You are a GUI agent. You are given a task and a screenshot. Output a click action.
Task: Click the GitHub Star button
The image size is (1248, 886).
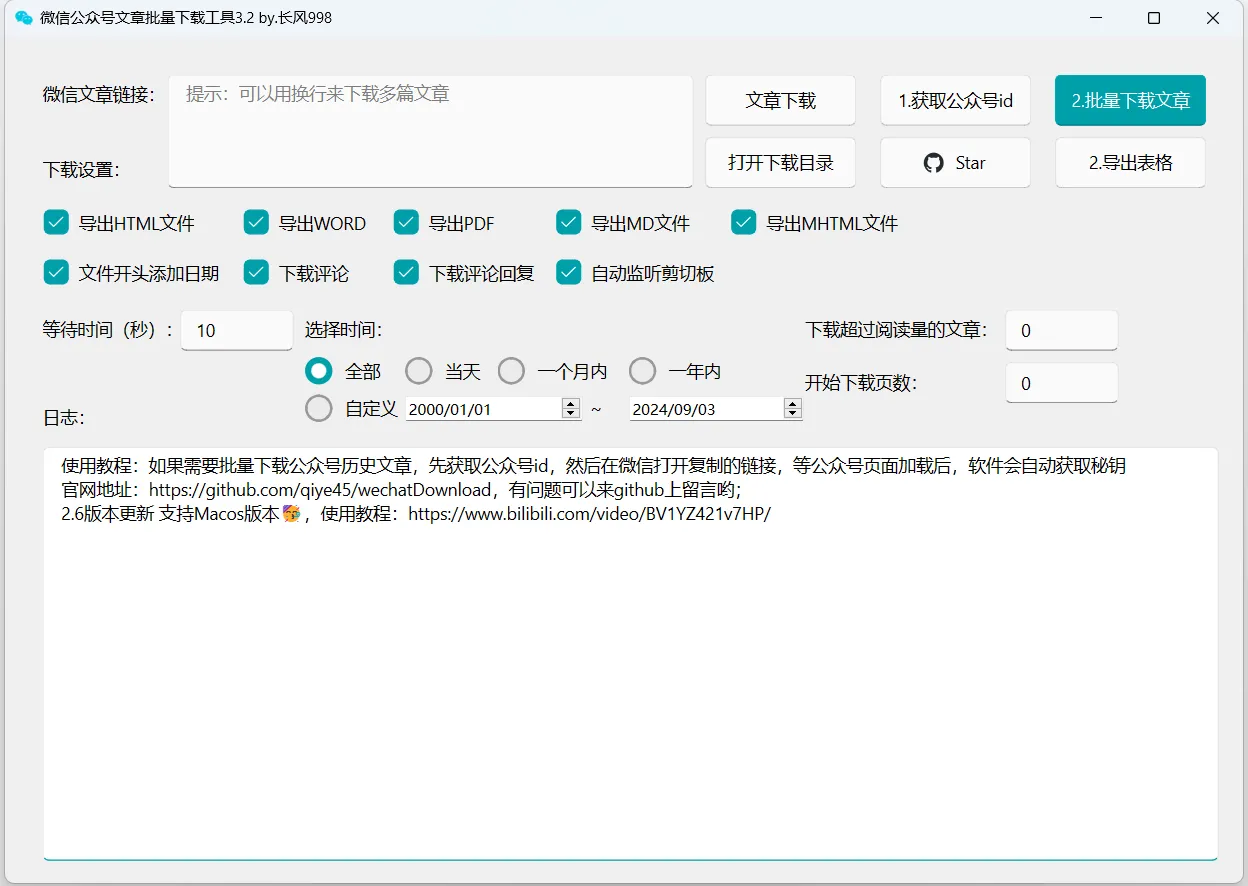955,163
